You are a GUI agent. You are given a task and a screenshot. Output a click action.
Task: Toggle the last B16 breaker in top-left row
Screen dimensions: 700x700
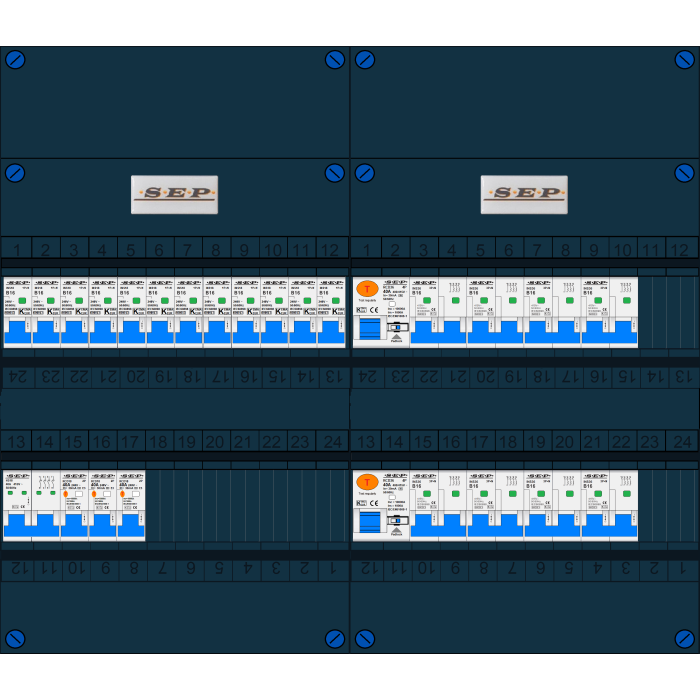point(331,332)
